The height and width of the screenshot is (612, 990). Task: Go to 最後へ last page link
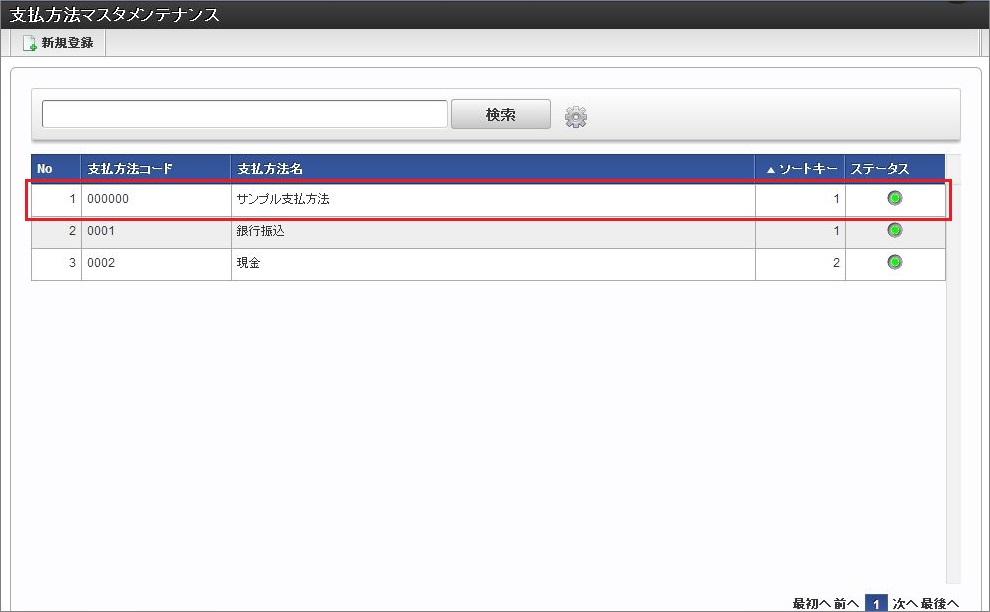coord(939,604)
